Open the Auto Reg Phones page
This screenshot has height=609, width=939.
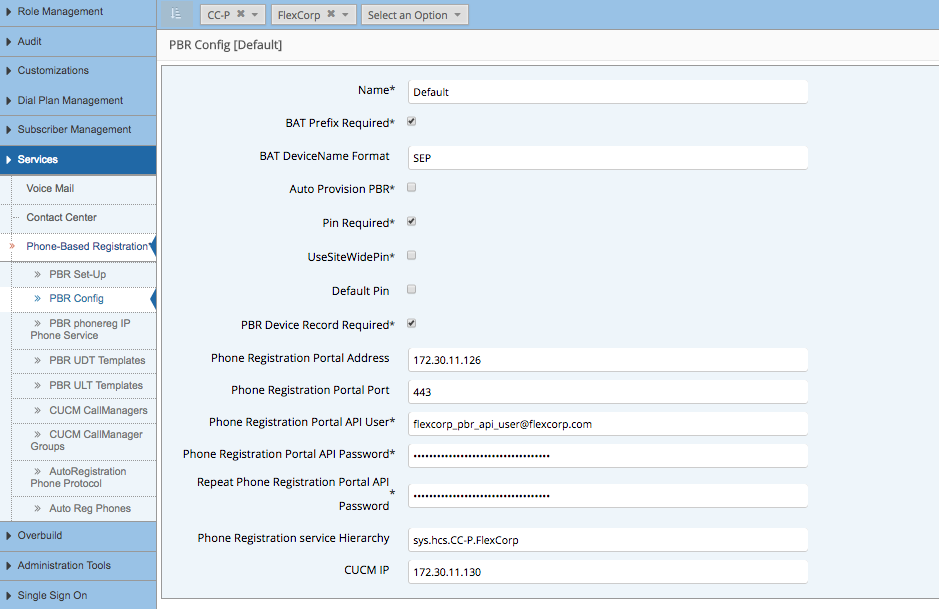tap(91, 508)
